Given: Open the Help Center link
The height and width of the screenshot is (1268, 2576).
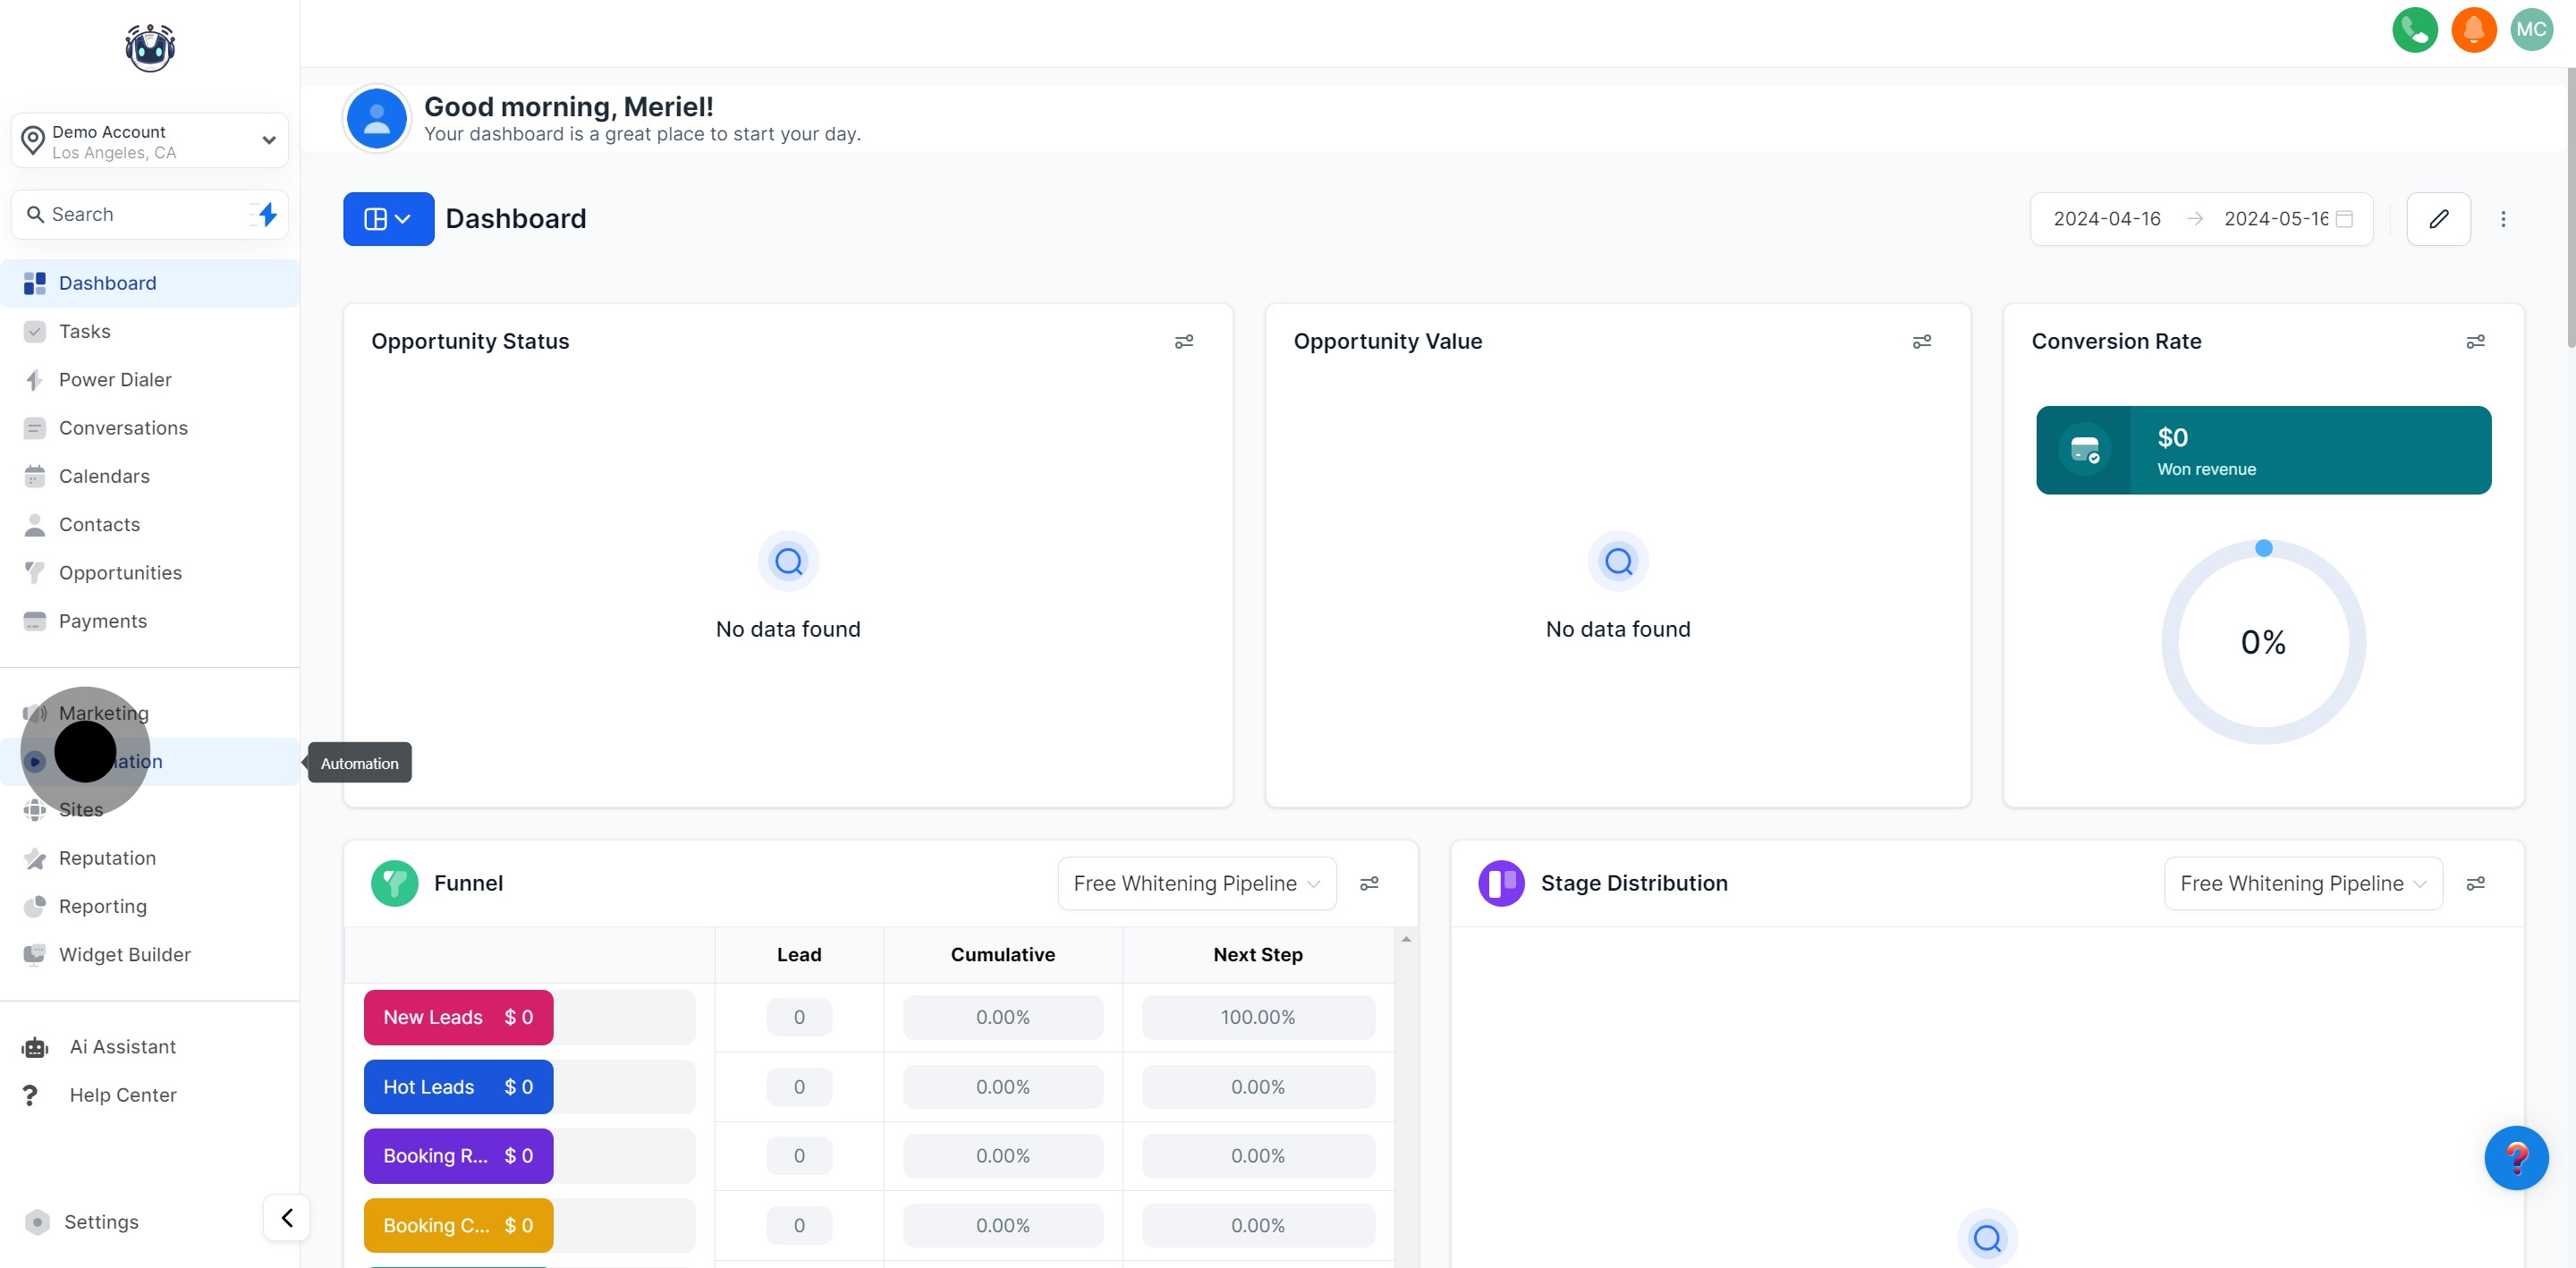Looking at the screenshot, I should pyautogui.click(x=122, y=1095).
